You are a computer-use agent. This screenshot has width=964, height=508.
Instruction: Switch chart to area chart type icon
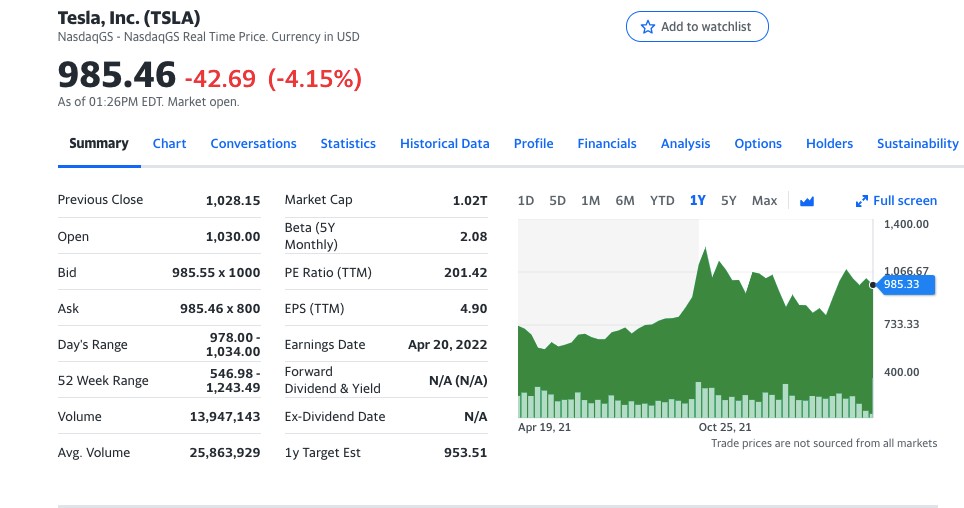click(807, 201)
